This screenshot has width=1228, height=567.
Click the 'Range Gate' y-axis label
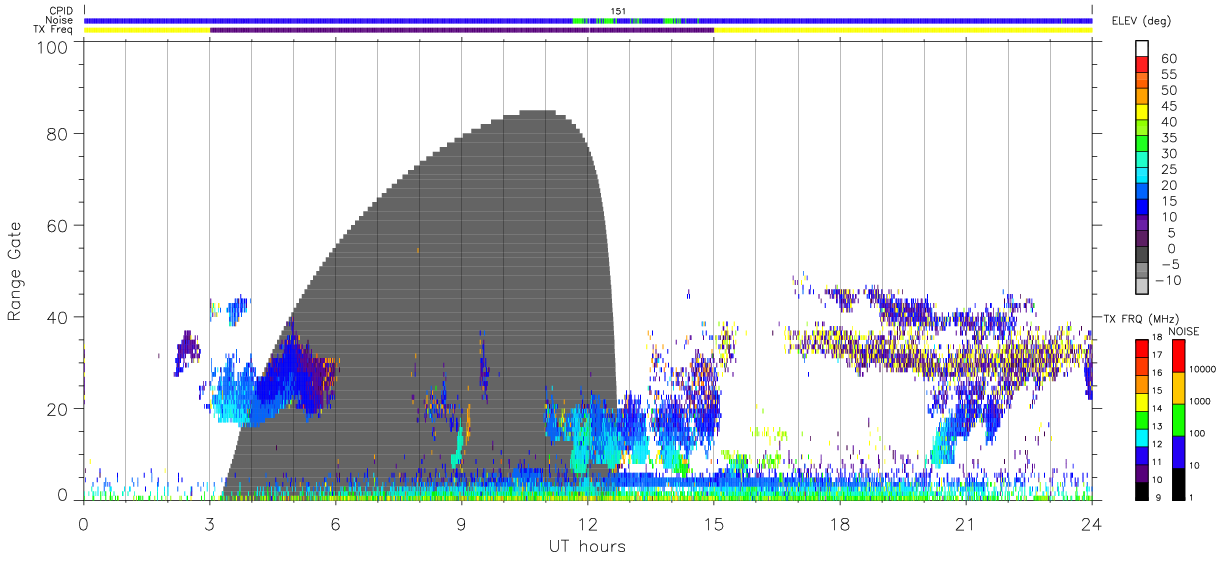[15, 272]
